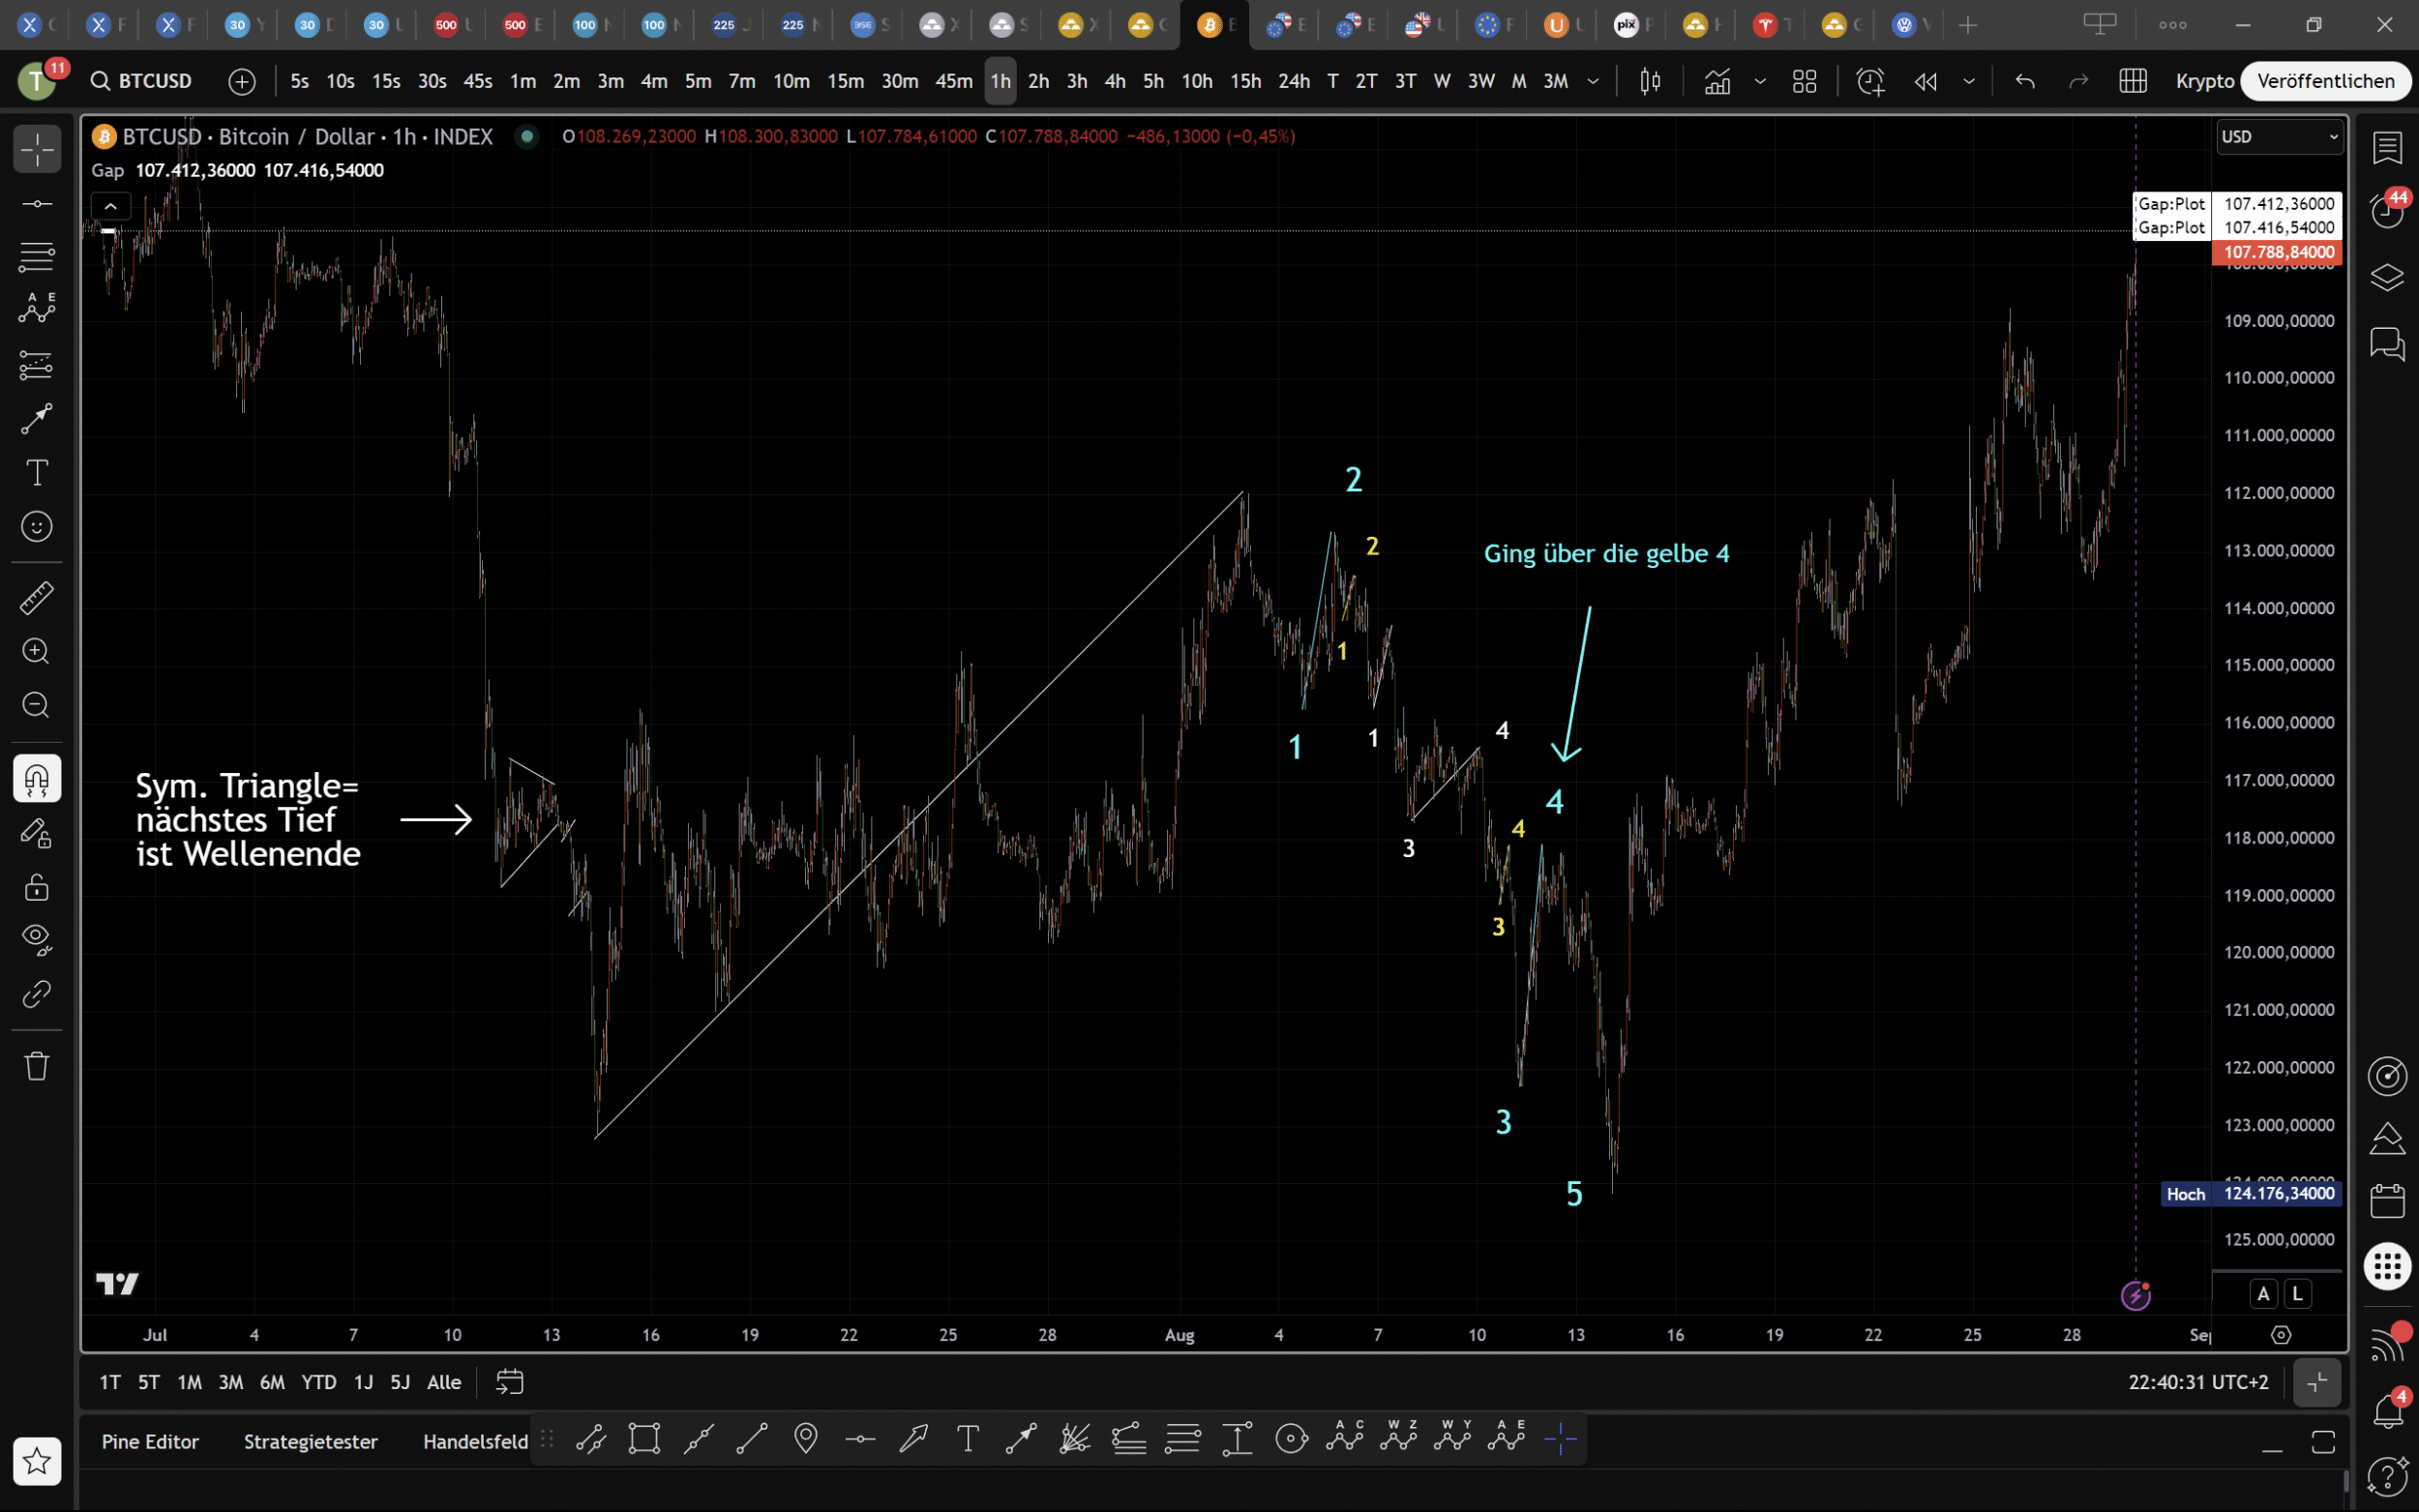Open the Calendar panel icon
Screen dimensions: 2419x1512
pyautogui.click(x=2387, y=1201)
